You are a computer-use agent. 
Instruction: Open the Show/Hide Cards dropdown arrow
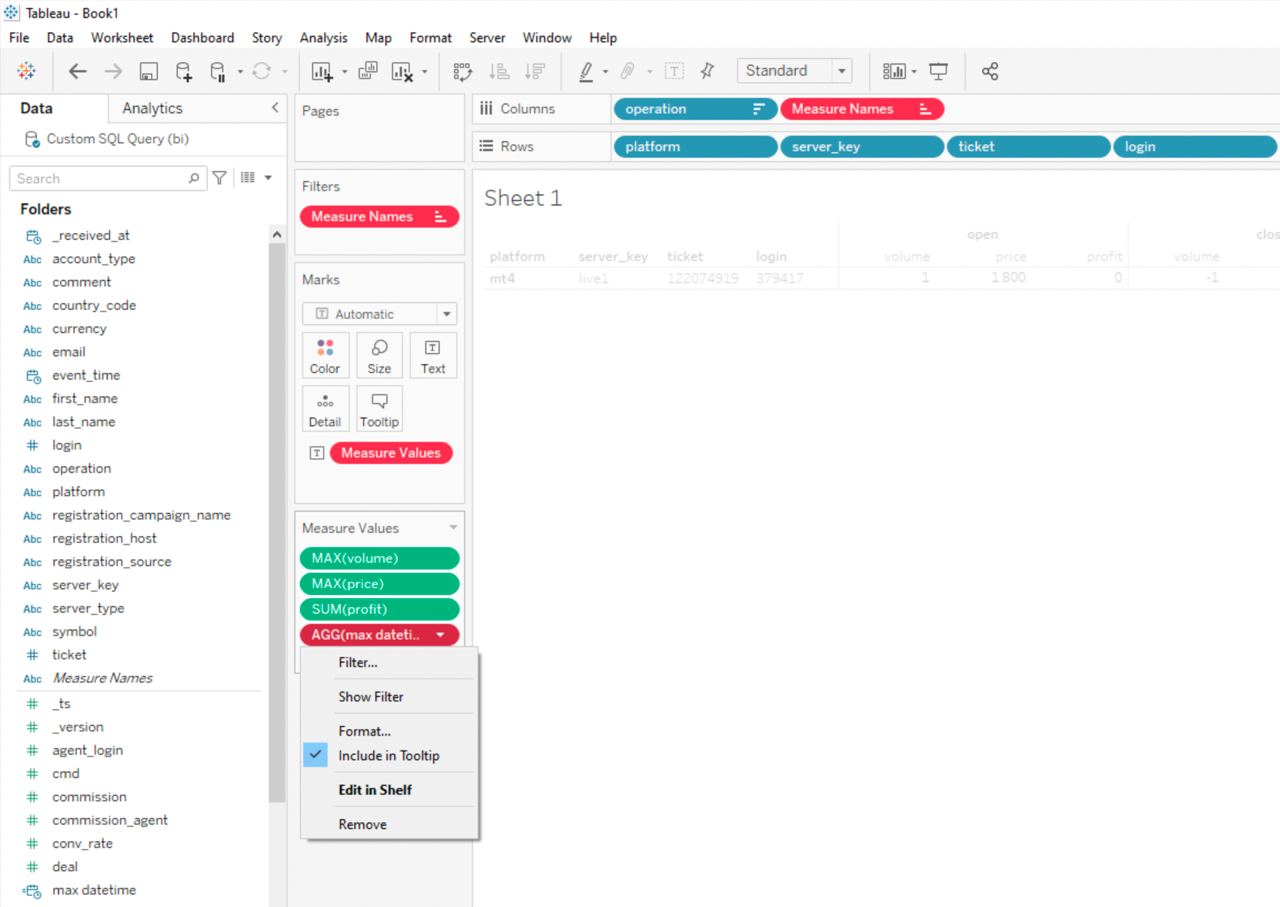[x=914, y=72]
